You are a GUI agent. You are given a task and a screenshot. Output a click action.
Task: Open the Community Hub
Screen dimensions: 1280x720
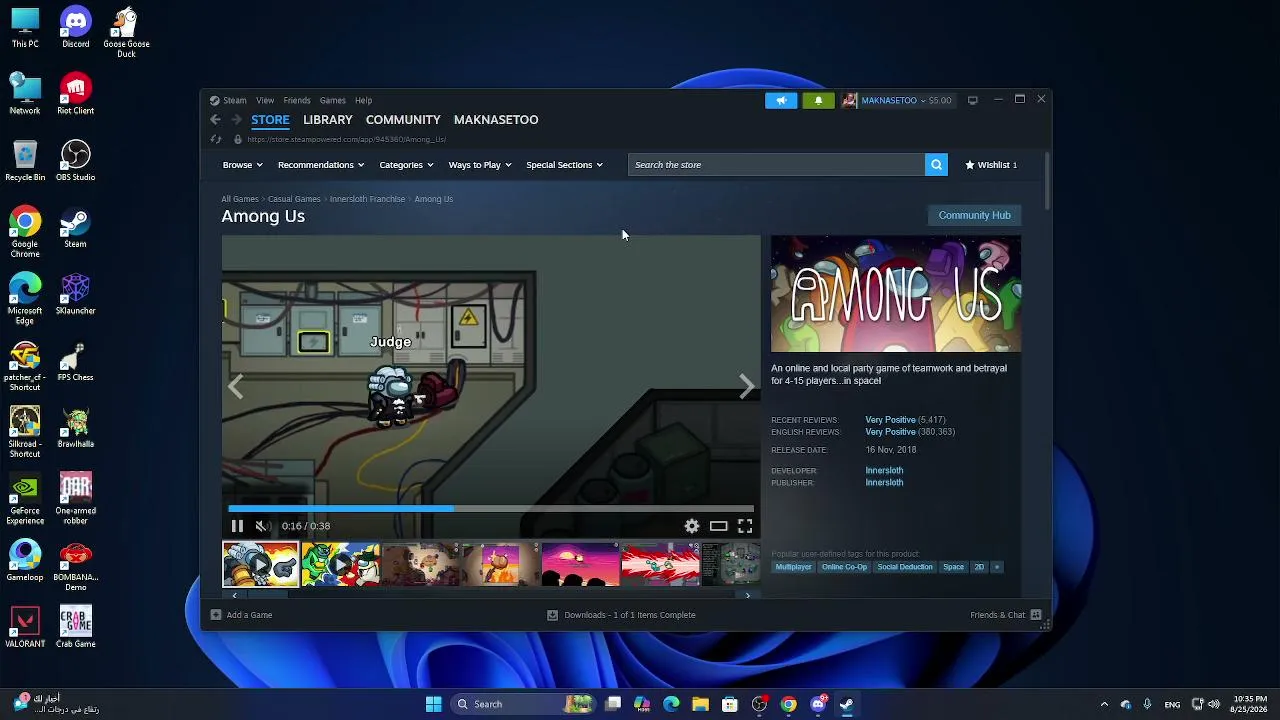(975, 215)
